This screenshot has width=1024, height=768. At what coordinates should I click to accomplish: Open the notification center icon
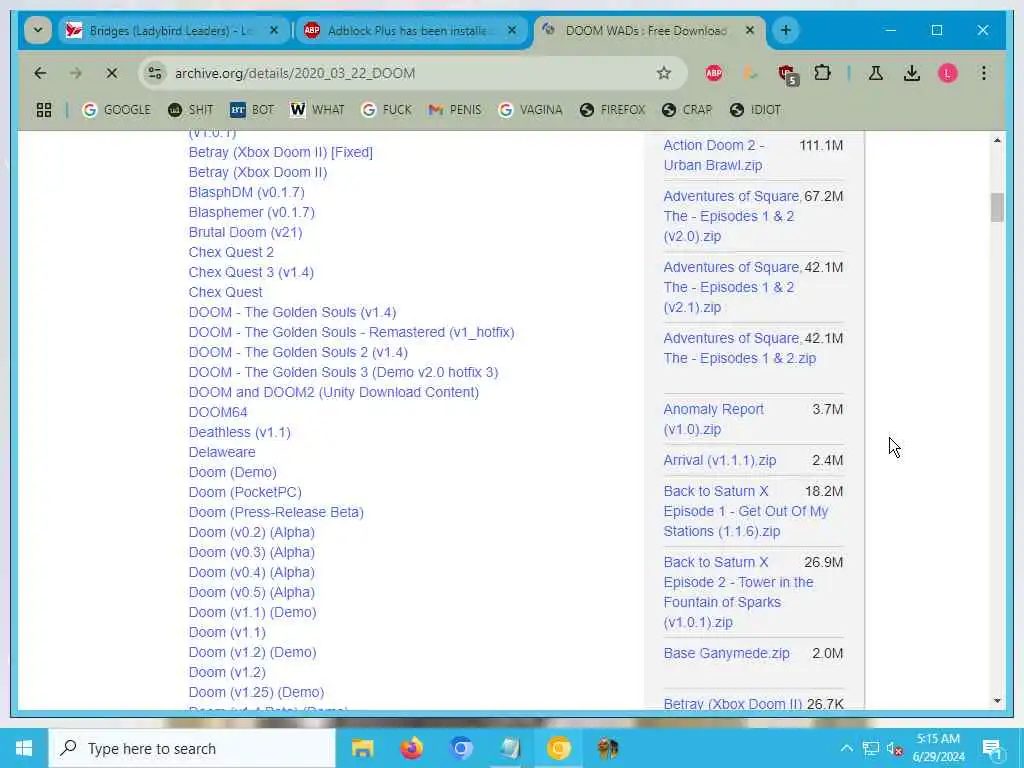click(x=993, y=749)
